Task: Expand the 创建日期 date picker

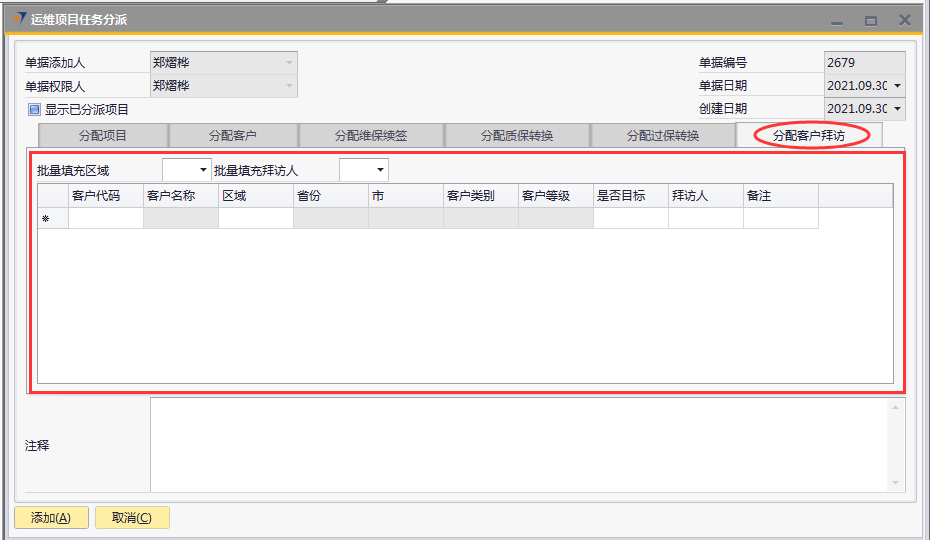Action: coord(897,109)
